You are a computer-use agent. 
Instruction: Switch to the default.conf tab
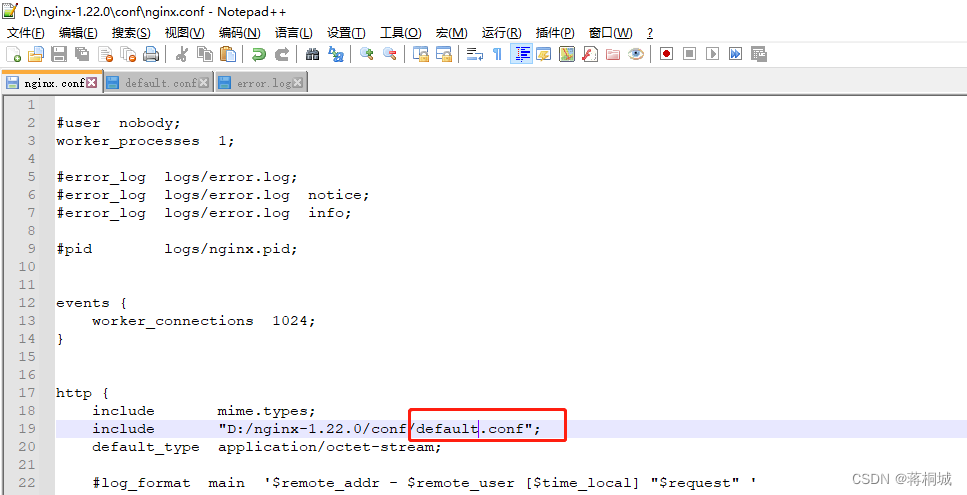coord(160,83)
